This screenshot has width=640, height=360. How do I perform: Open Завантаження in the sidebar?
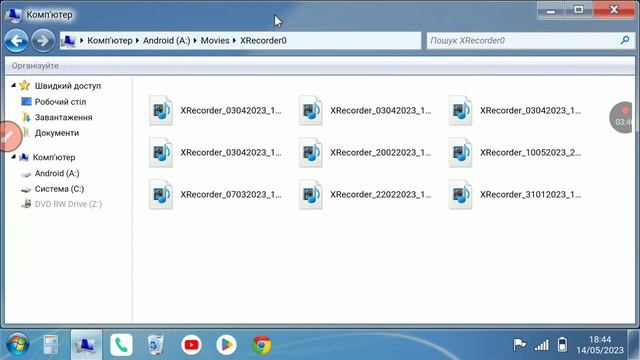click(63, 117)
